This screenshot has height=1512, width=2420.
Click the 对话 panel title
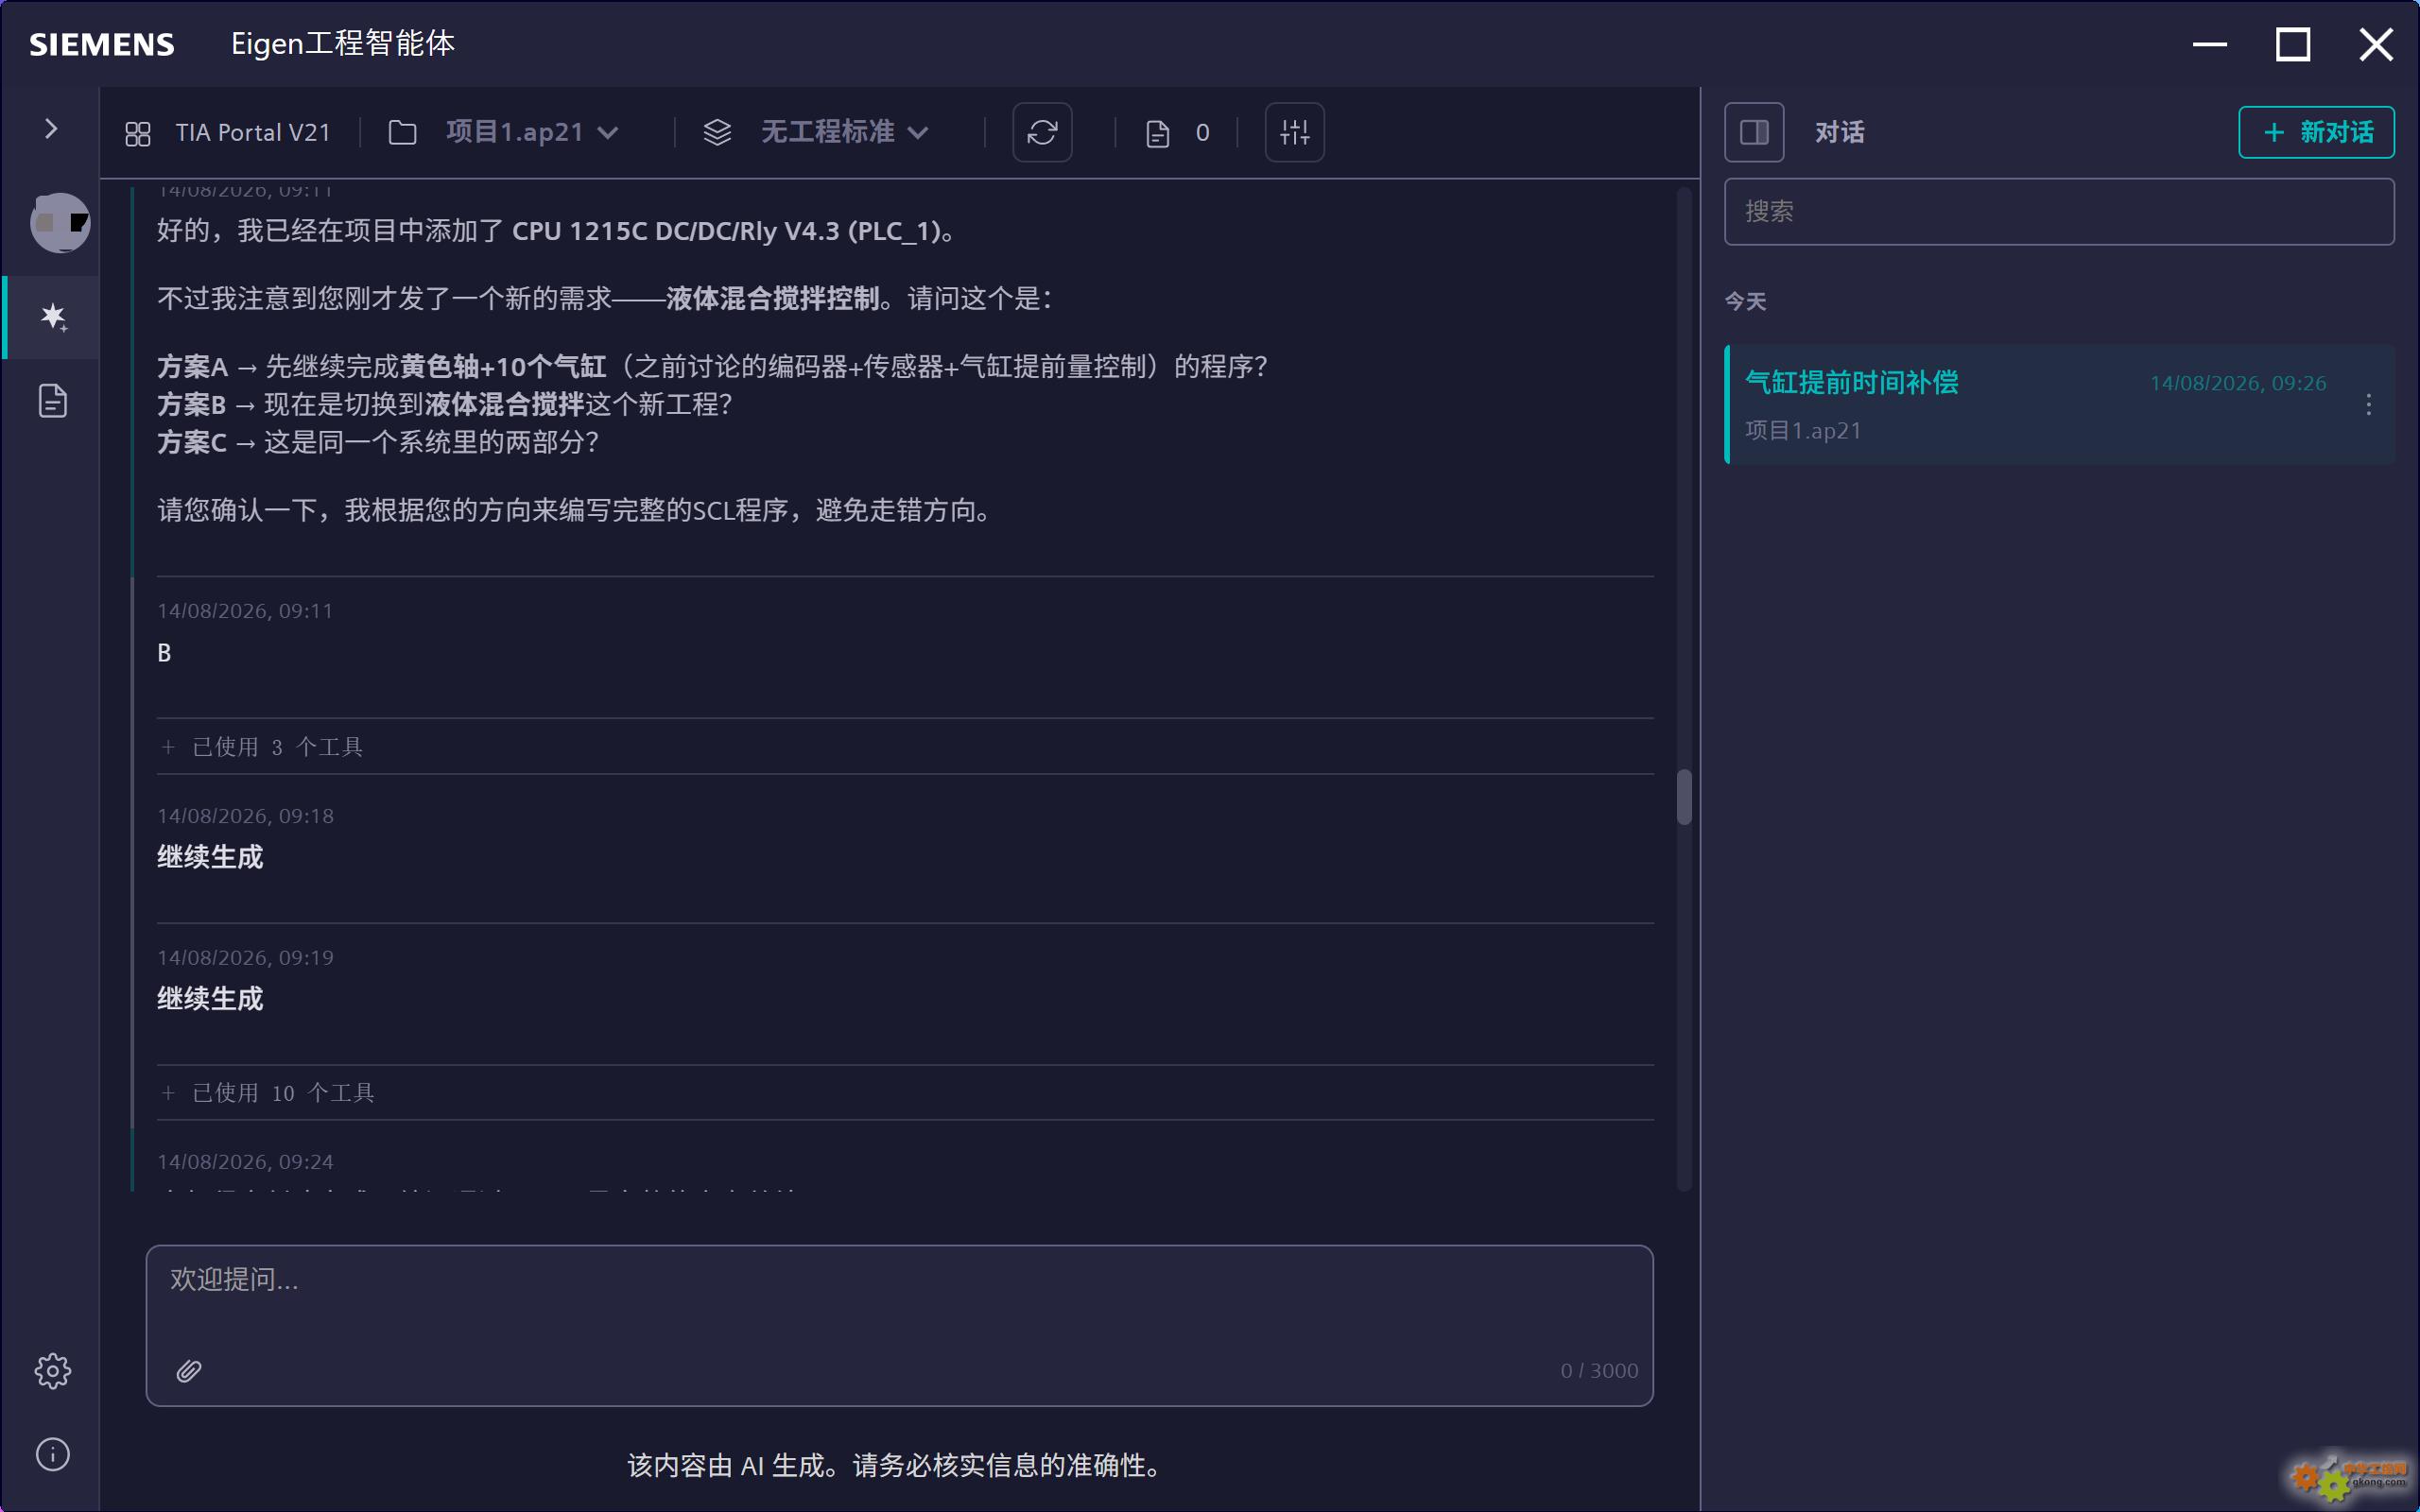1839,133
